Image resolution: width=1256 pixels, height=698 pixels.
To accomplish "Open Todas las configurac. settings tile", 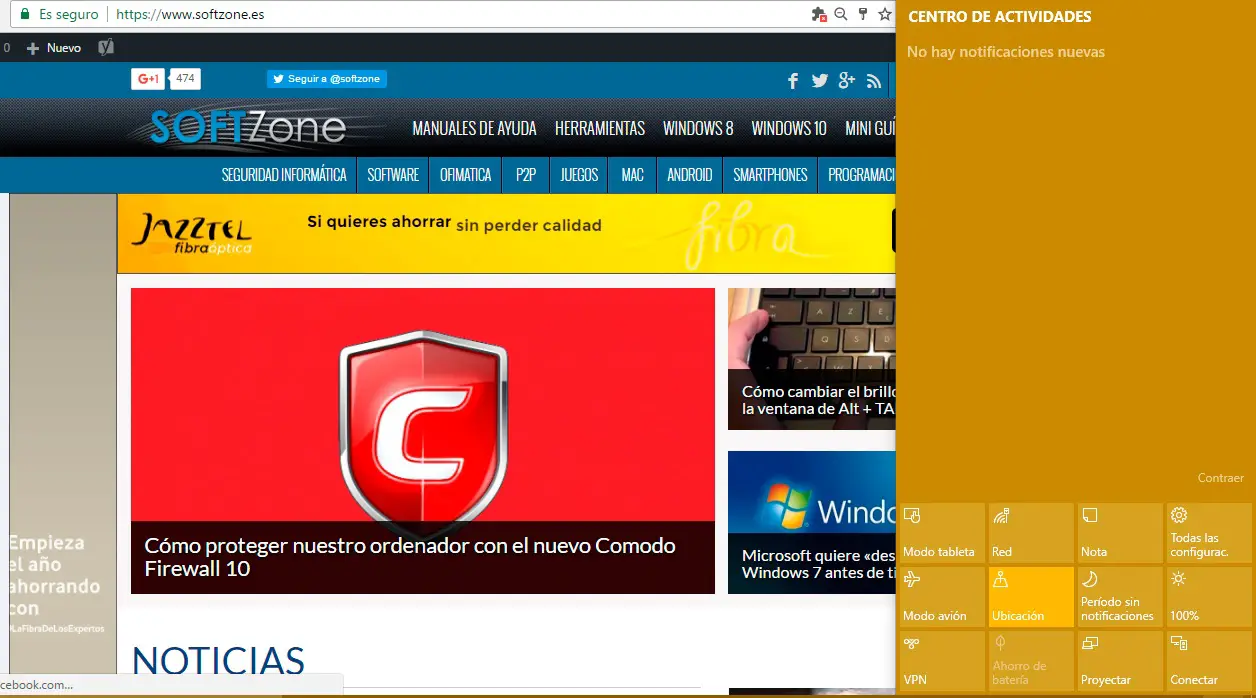I will (1209, 533).
